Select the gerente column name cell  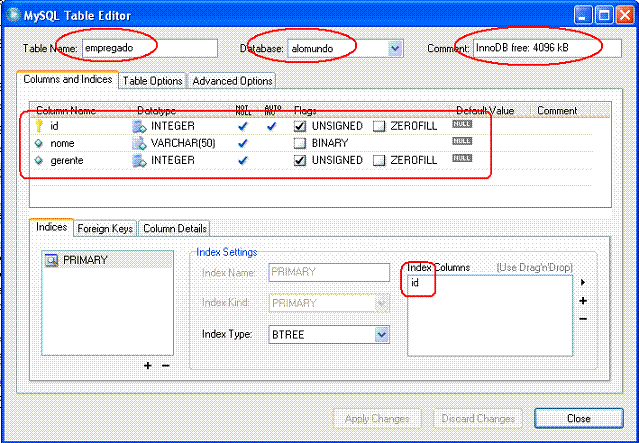67,161
